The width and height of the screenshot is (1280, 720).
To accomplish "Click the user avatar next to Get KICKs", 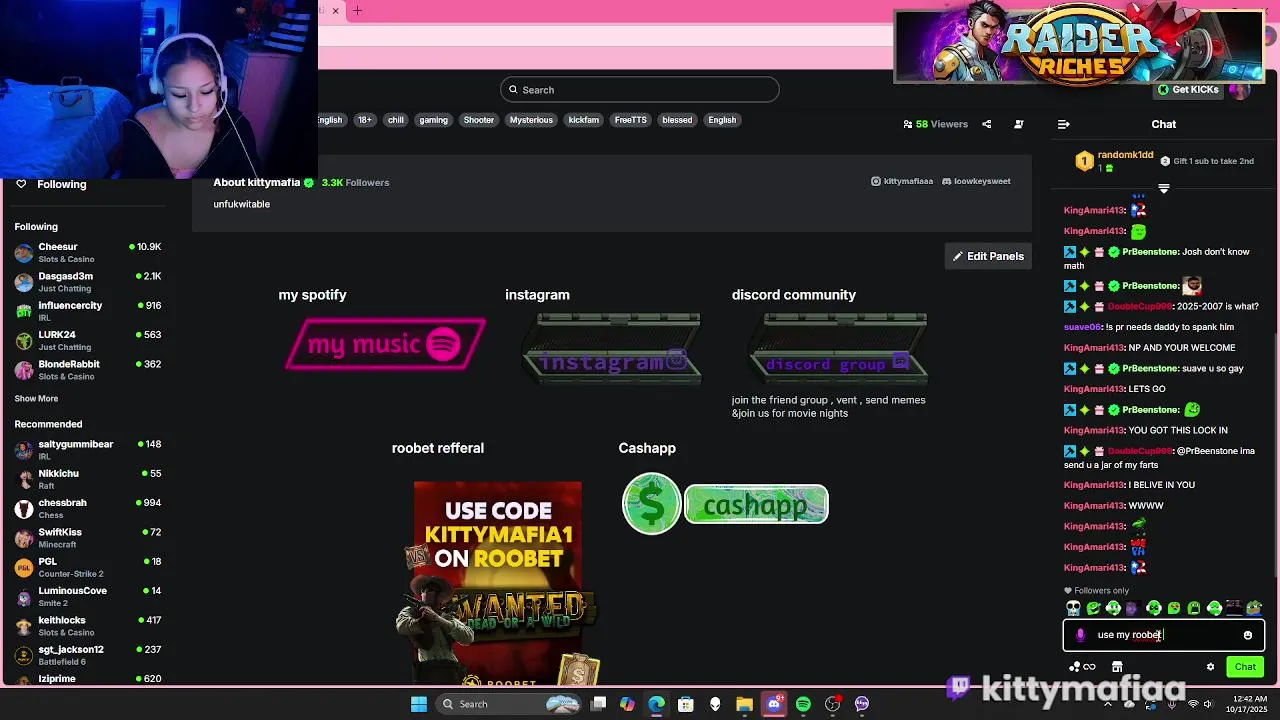I will pyautogui.click(x=1239, y=90).
